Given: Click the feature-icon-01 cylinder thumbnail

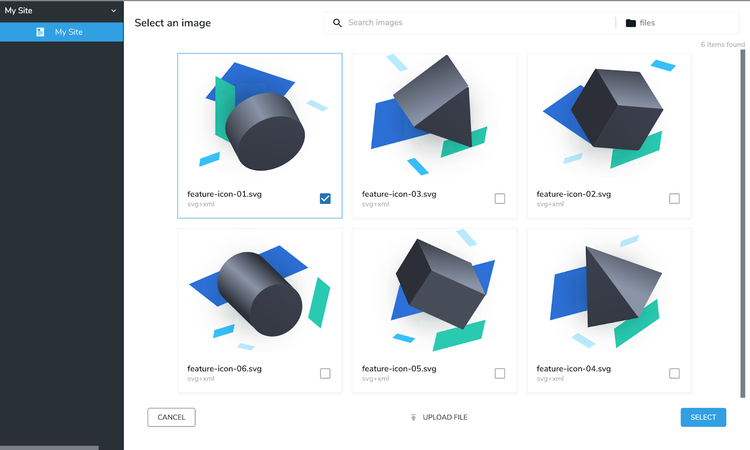Looking at the screenshot, I should click(260, 117).
